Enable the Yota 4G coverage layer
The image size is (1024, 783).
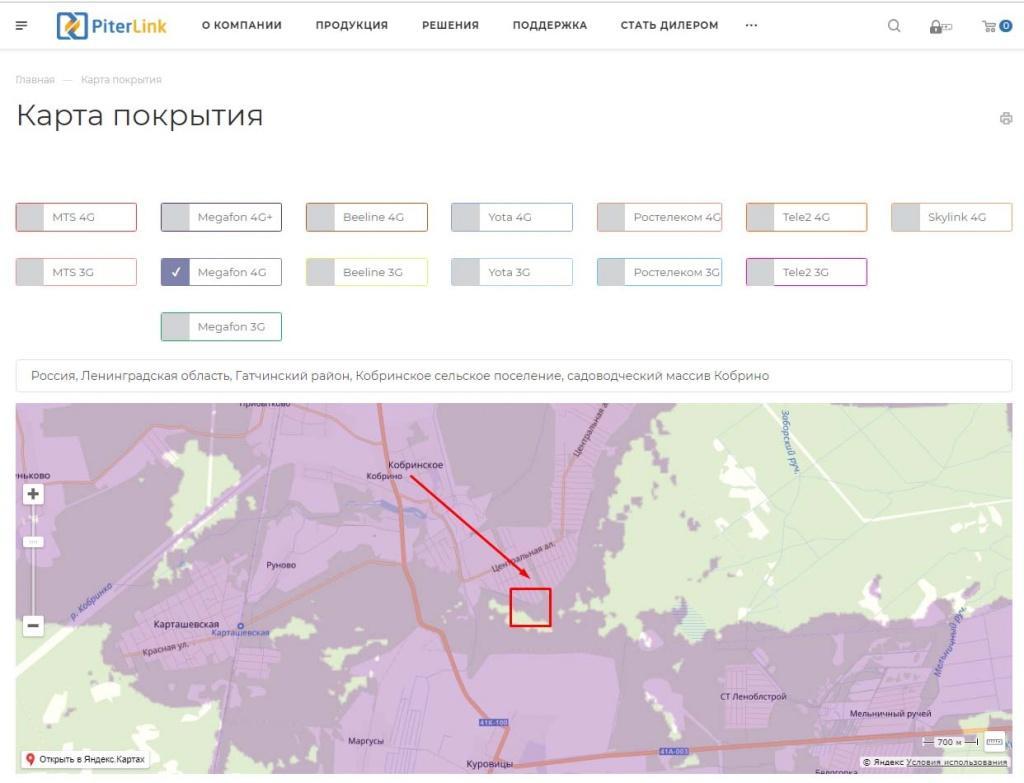tap(512, 217)
